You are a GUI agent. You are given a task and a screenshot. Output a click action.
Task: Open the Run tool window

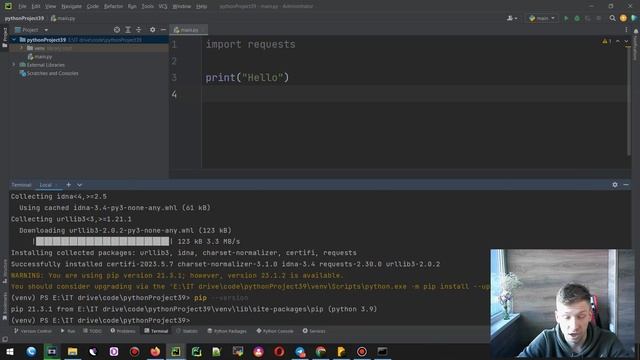click(68, 331)
